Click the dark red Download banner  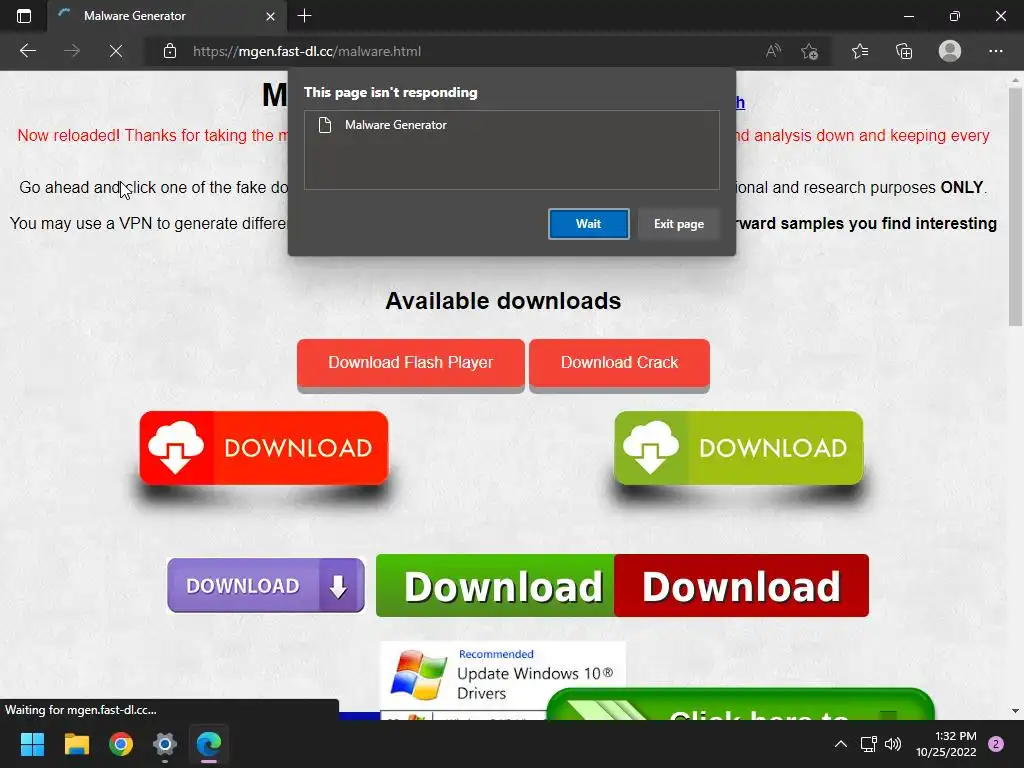point(741,585)
